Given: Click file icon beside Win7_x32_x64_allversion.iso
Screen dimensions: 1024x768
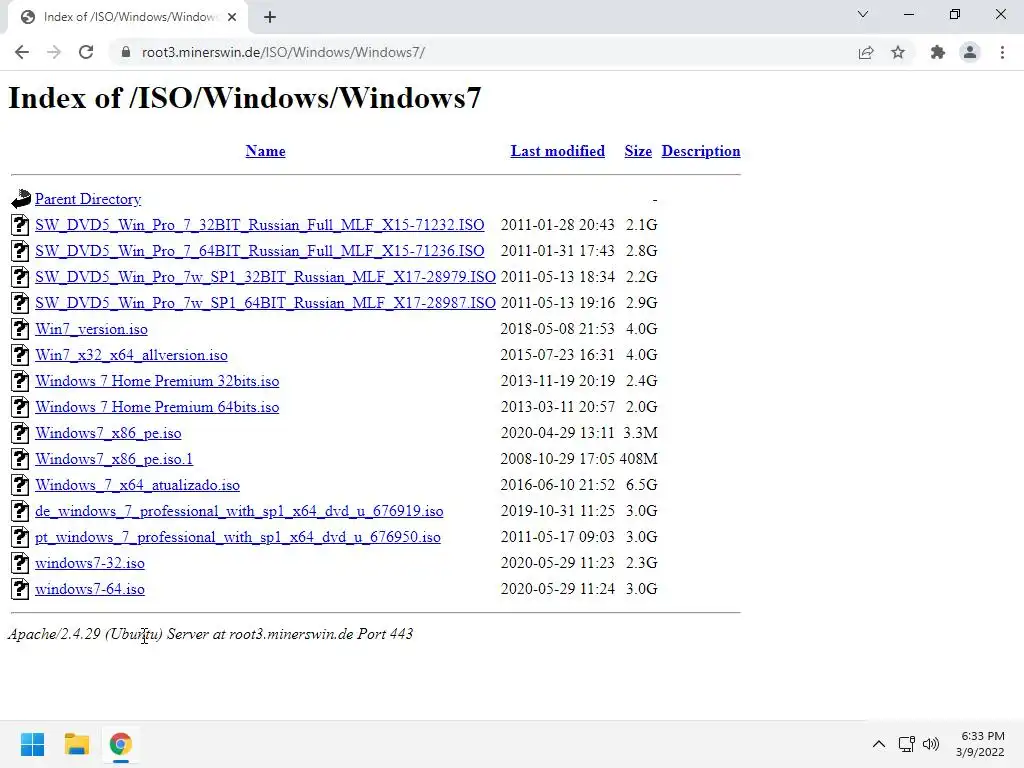Looking at the screenshot, I should click(x=20, y=355).
